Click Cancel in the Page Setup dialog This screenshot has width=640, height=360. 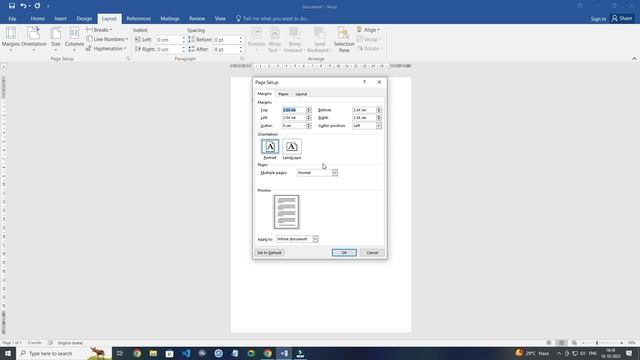[372, 253]
